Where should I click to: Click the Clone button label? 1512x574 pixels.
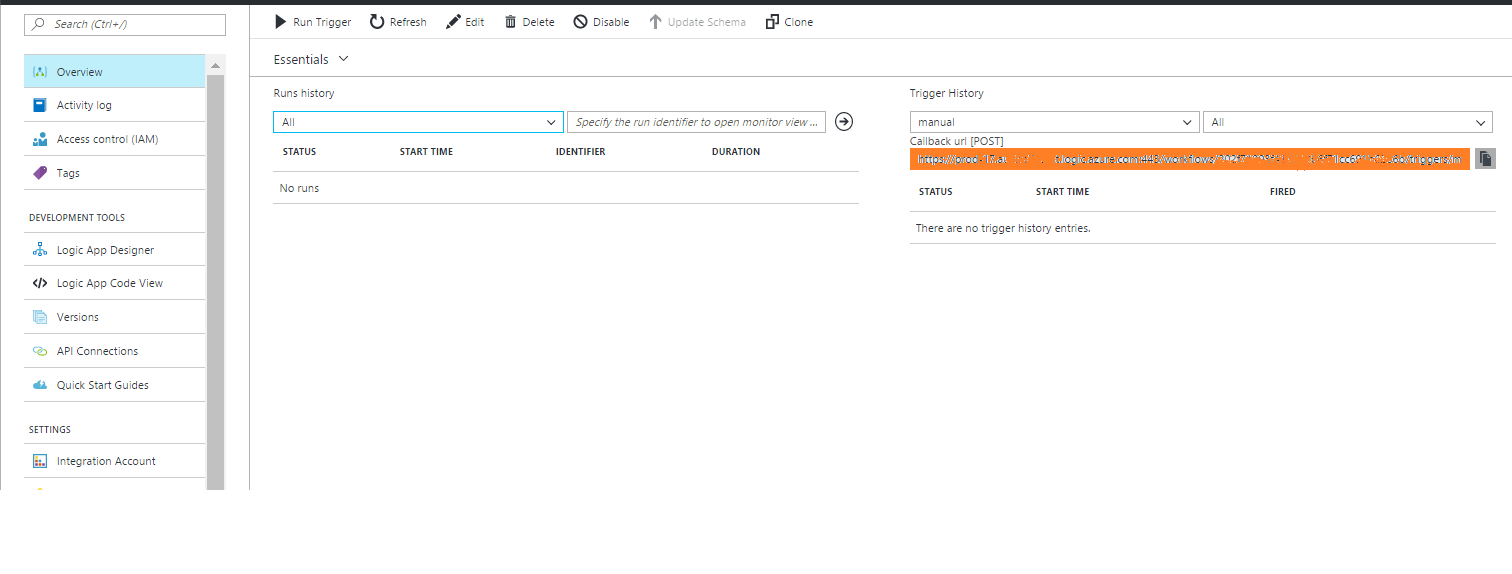(x=799, y=22)
